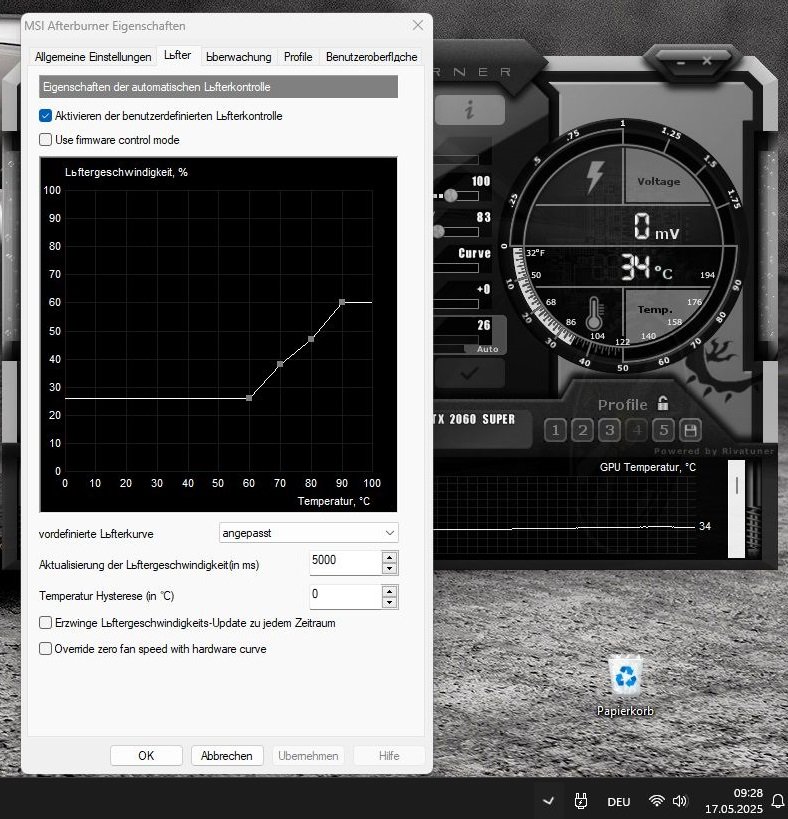
Task: Switch to the Profile tab
Action: (x=298, y=57)
